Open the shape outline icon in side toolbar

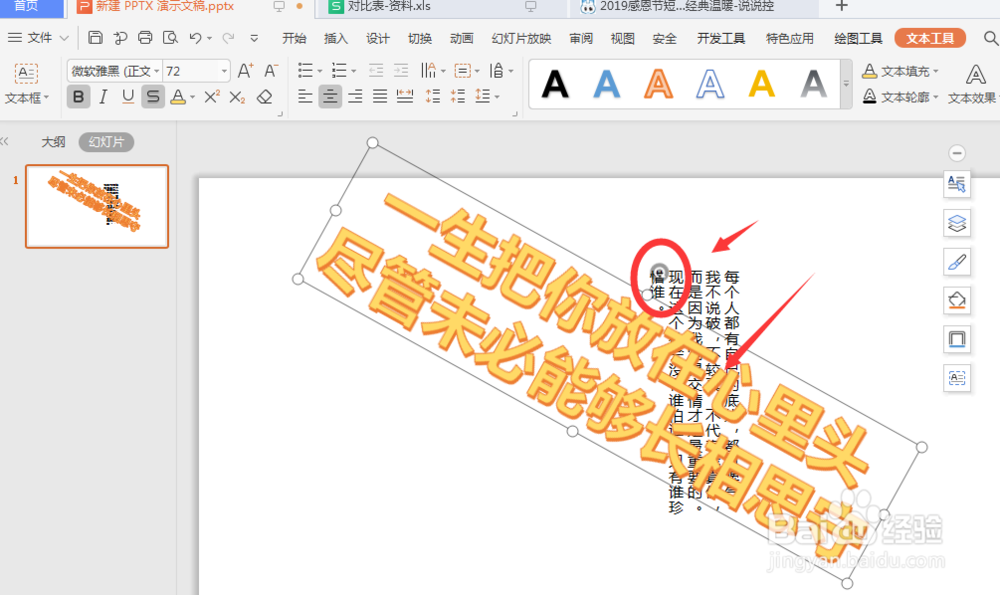(x=957, y=339)
